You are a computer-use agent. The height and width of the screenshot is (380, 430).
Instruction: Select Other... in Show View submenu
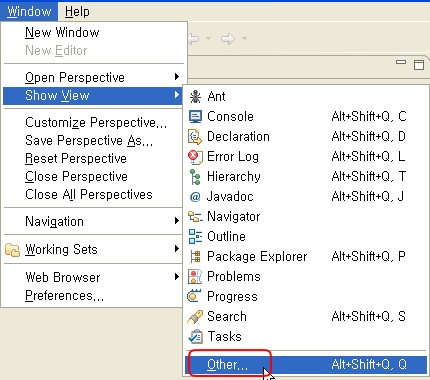point(306,365)
